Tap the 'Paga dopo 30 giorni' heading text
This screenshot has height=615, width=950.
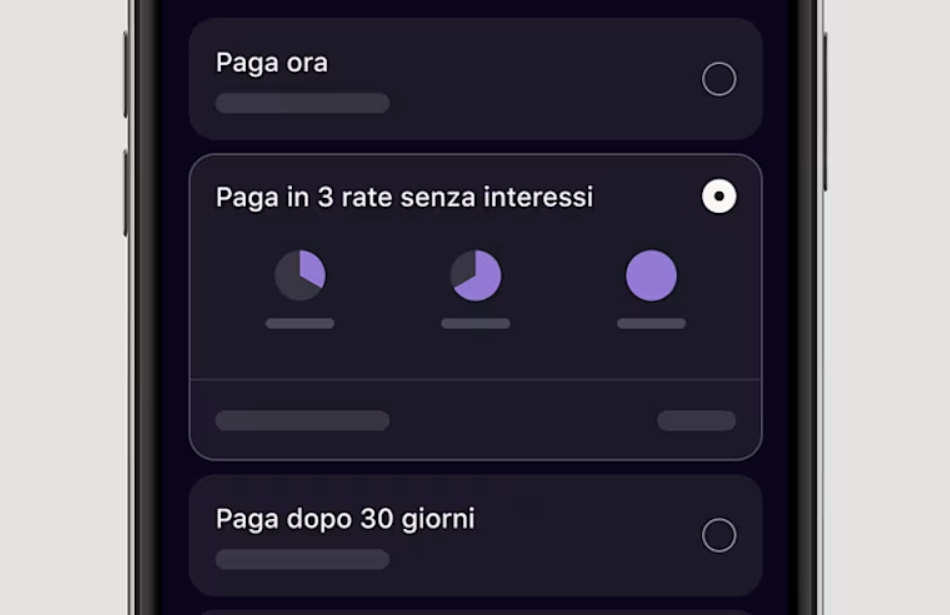coord(345,519)
